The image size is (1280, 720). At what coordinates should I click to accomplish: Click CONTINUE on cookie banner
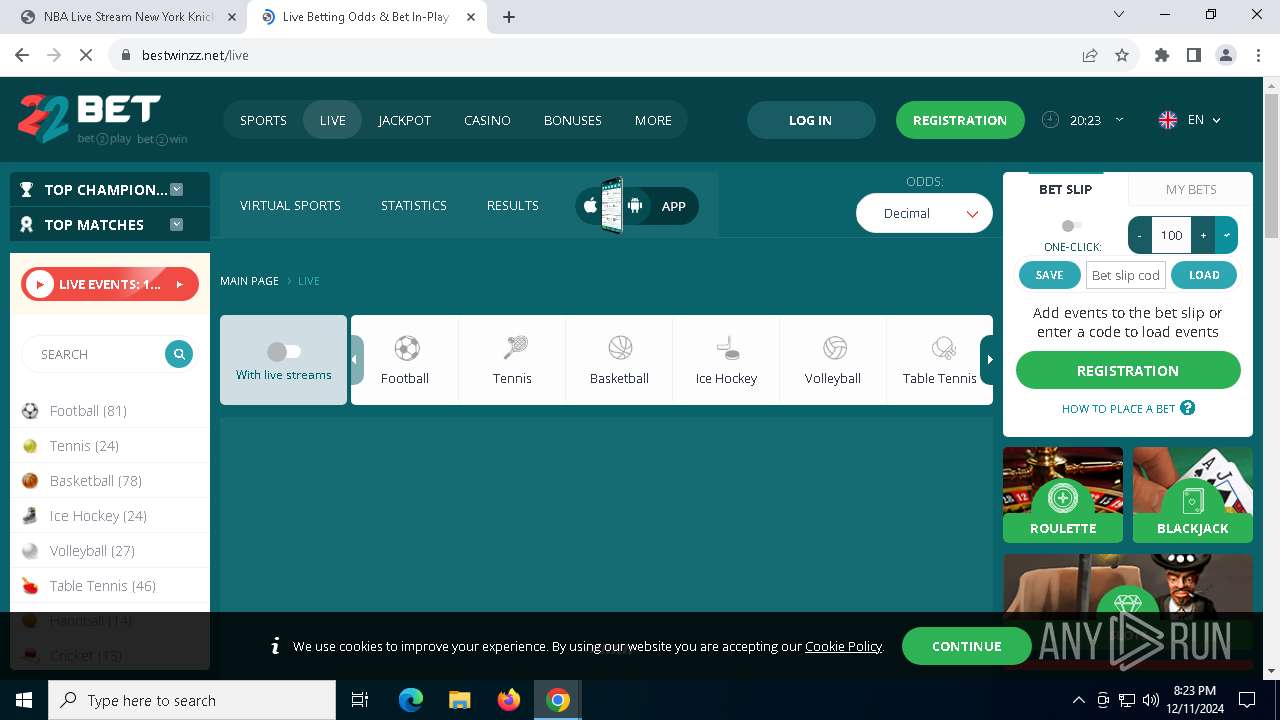967,646
